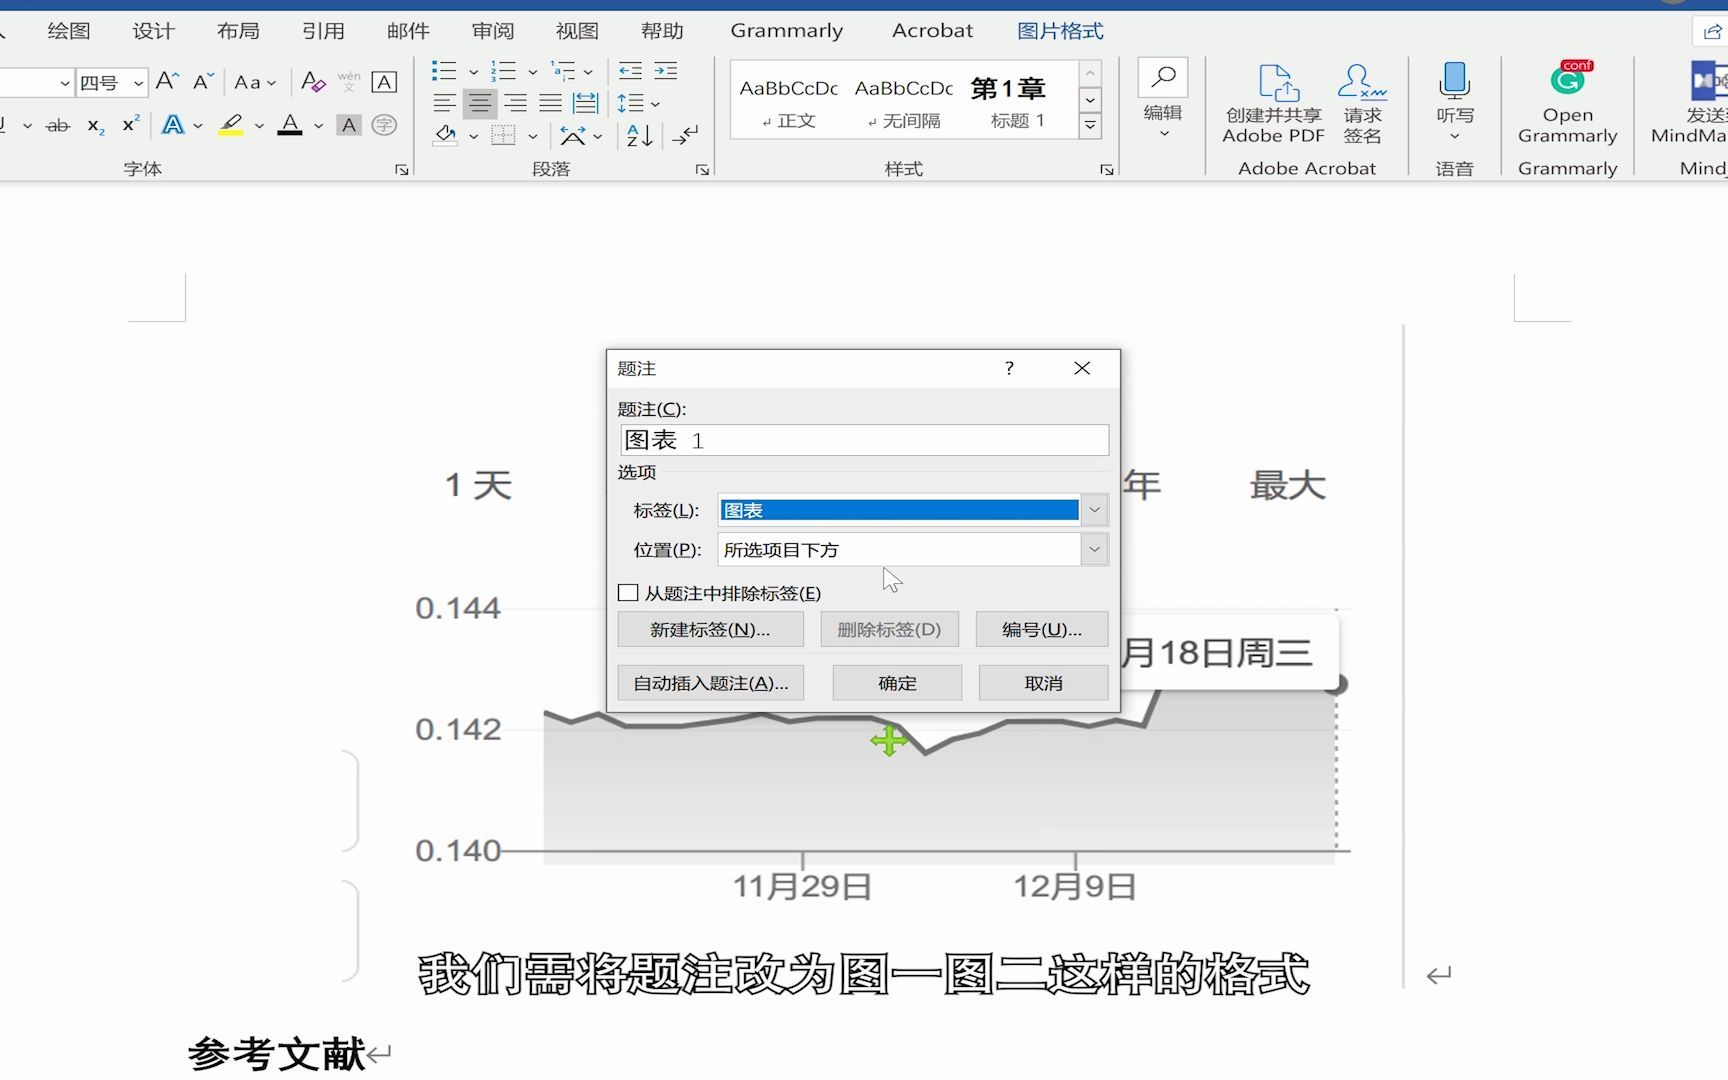Open the References tab
Screen dimensions: 1728x1080
click(323, 31)
